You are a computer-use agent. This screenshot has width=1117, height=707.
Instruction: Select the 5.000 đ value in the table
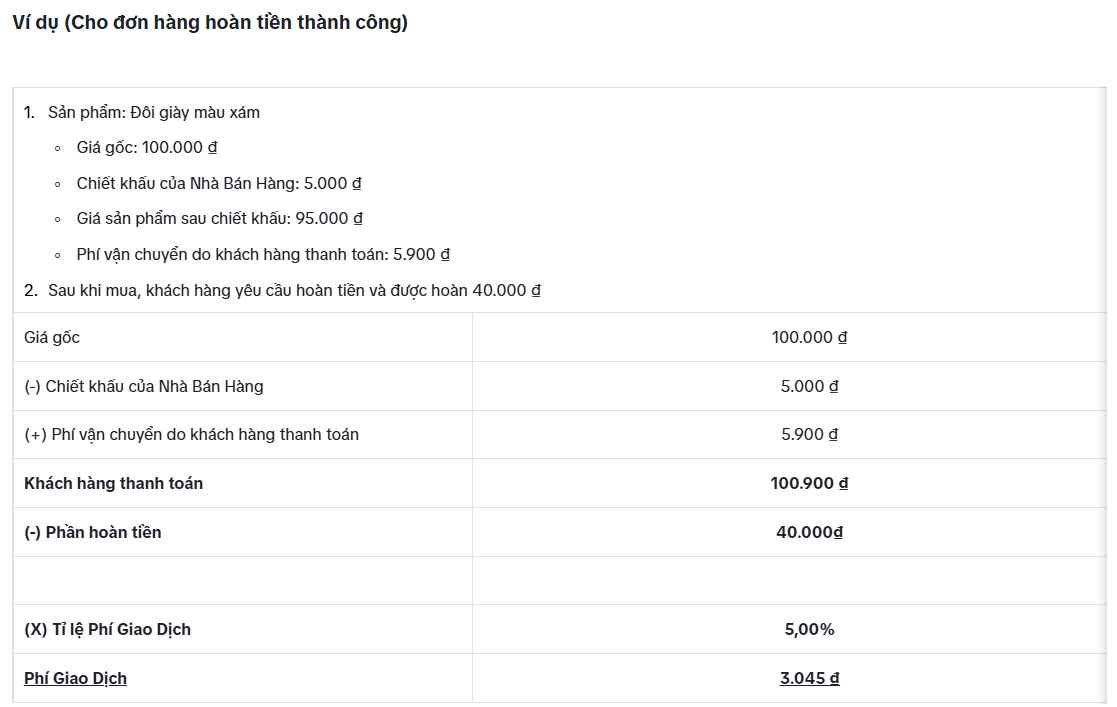[809, 386]
